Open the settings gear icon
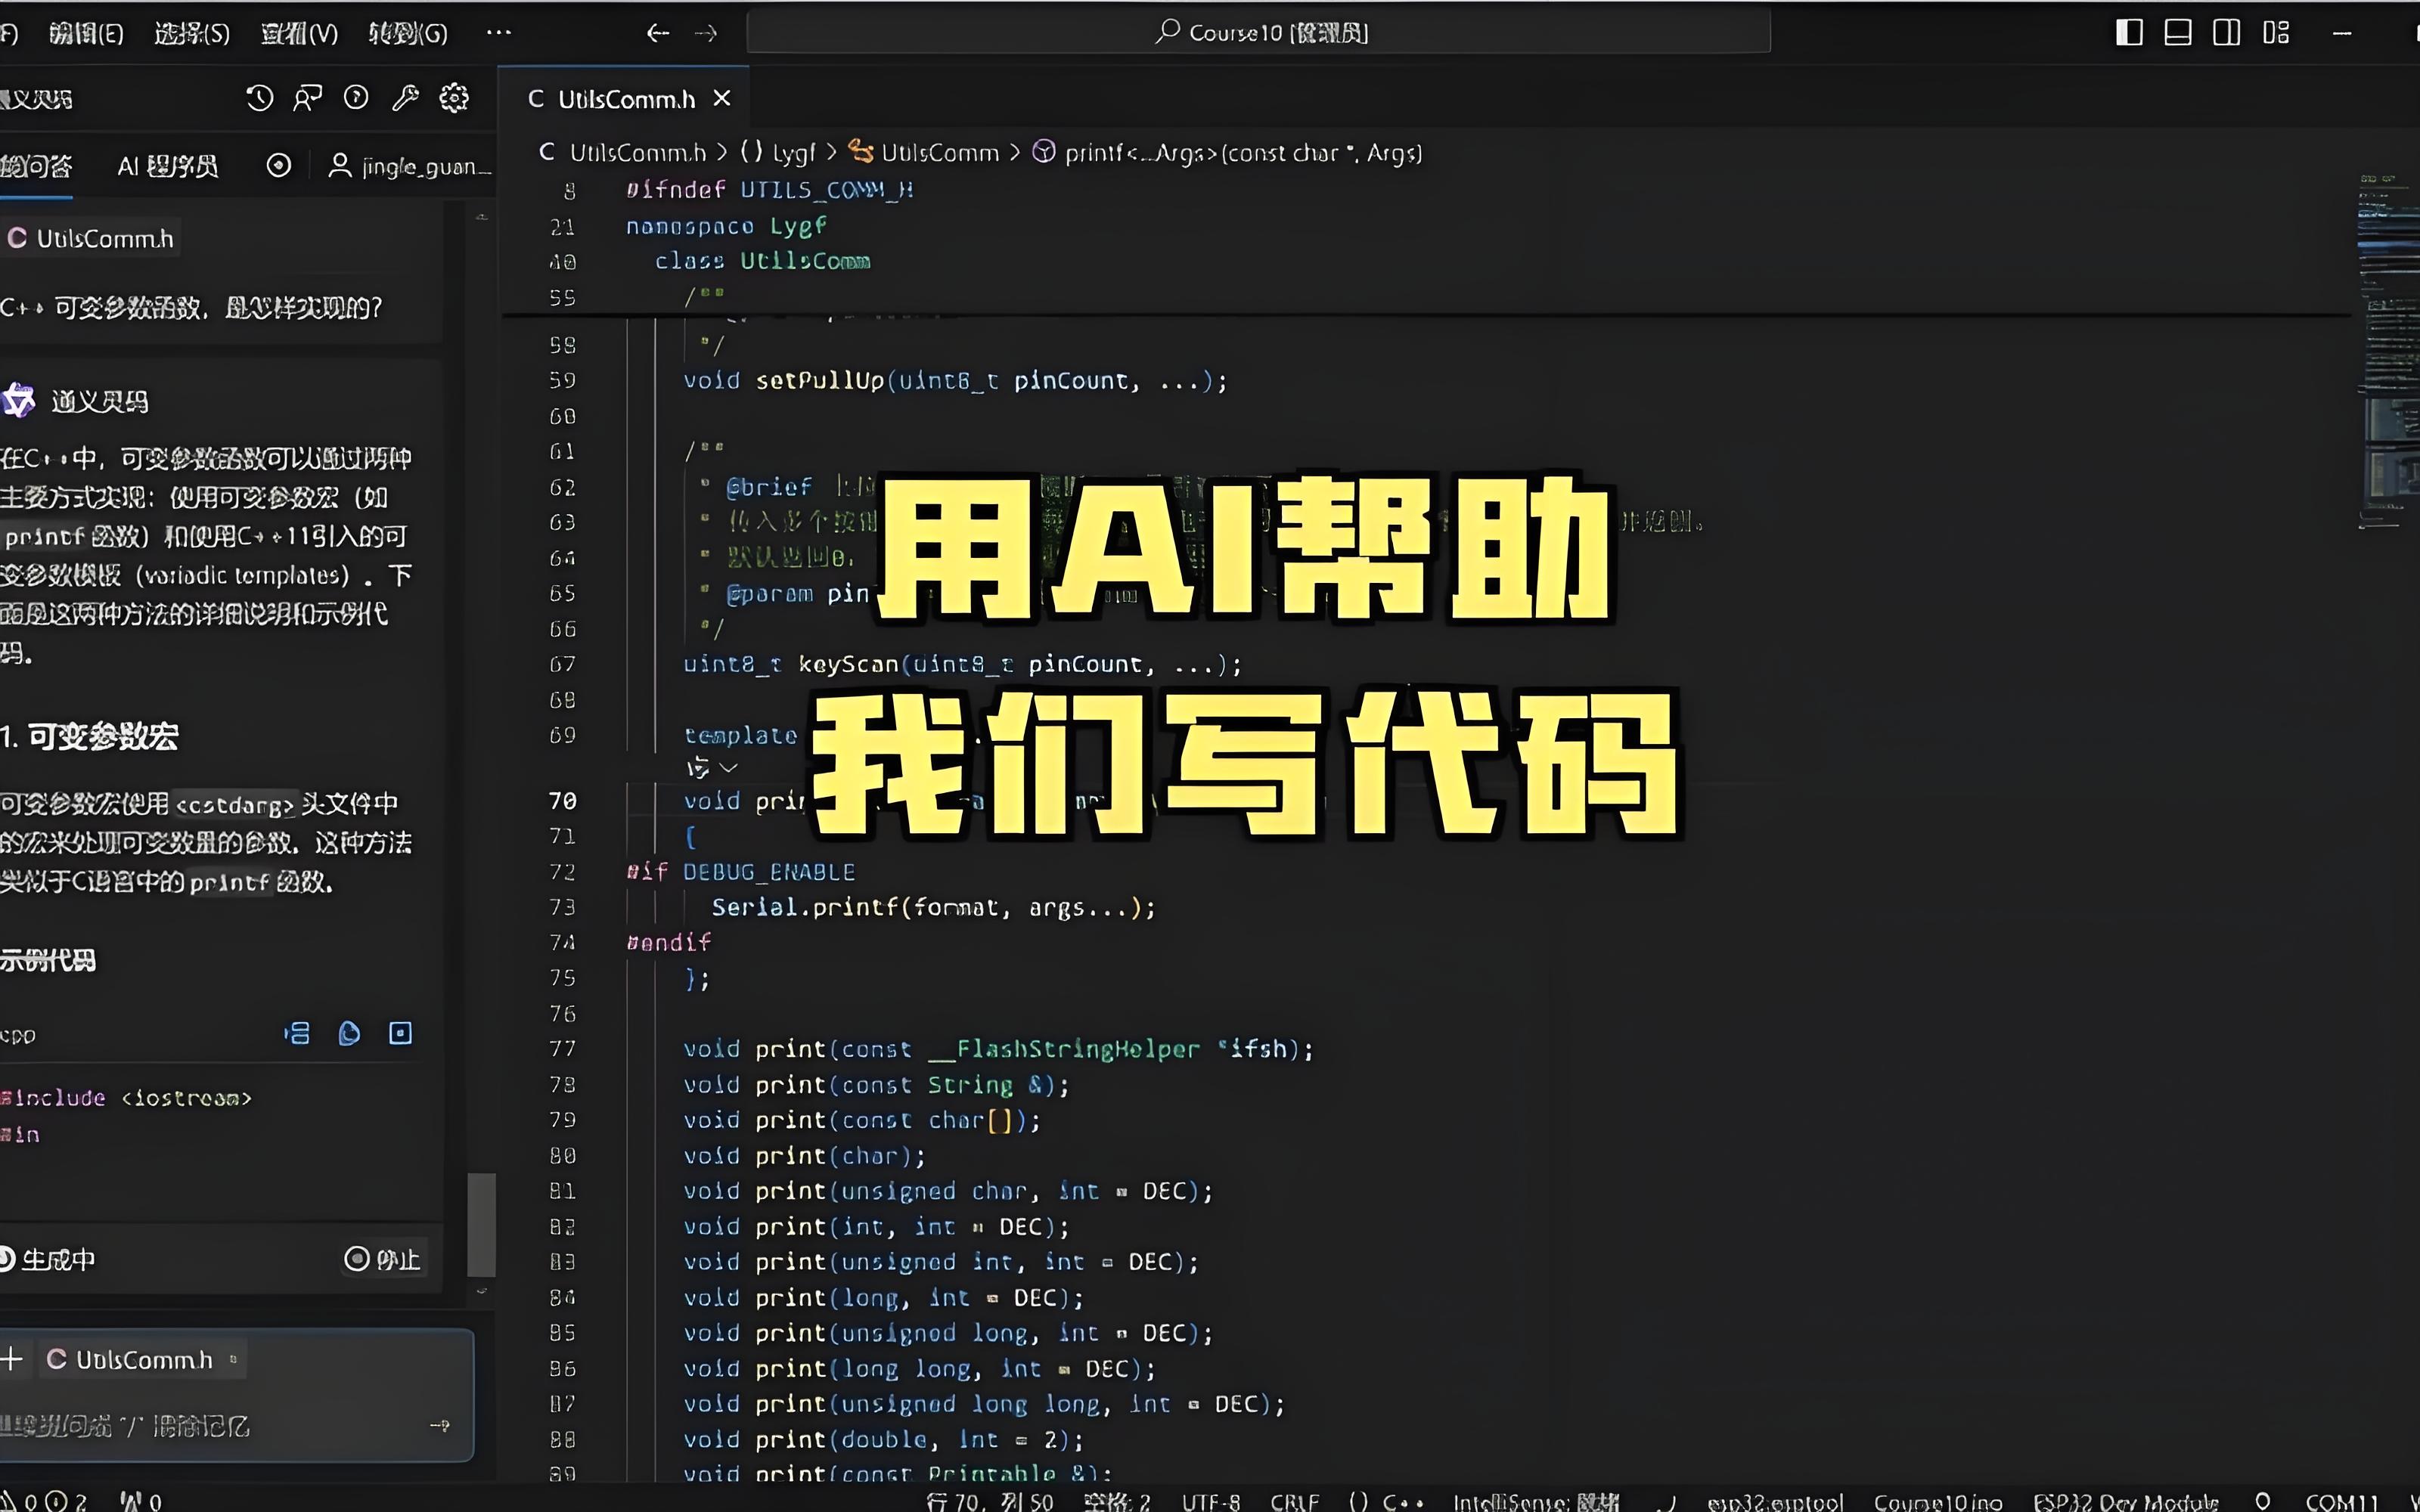Image resolution: width=2420 pixels, height=1512 pixels. (x=455, y=97)
